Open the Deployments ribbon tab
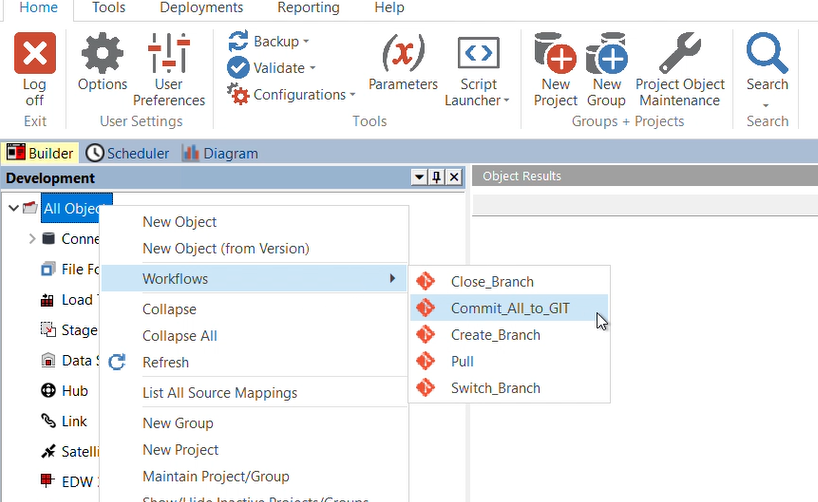 [x=201, y=8]
